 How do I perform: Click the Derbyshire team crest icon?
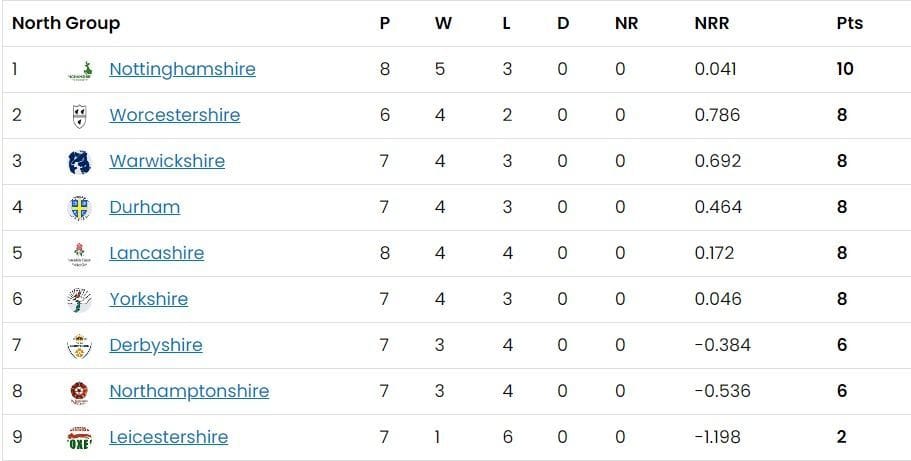[x=79, y=346]
